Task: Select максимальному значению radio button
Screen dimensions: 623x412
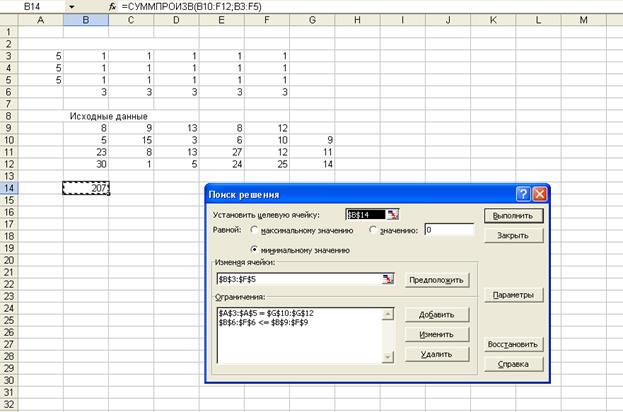Action: 254,230
